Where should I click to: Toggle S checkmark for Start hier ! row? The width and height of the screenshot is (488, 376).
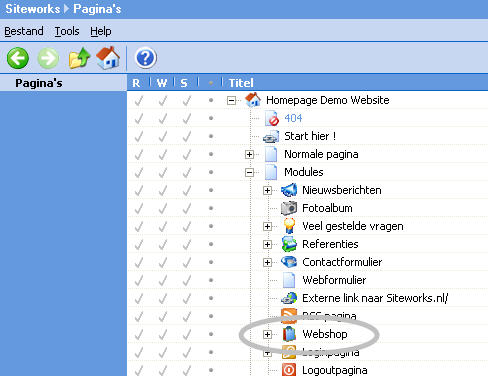186,136
